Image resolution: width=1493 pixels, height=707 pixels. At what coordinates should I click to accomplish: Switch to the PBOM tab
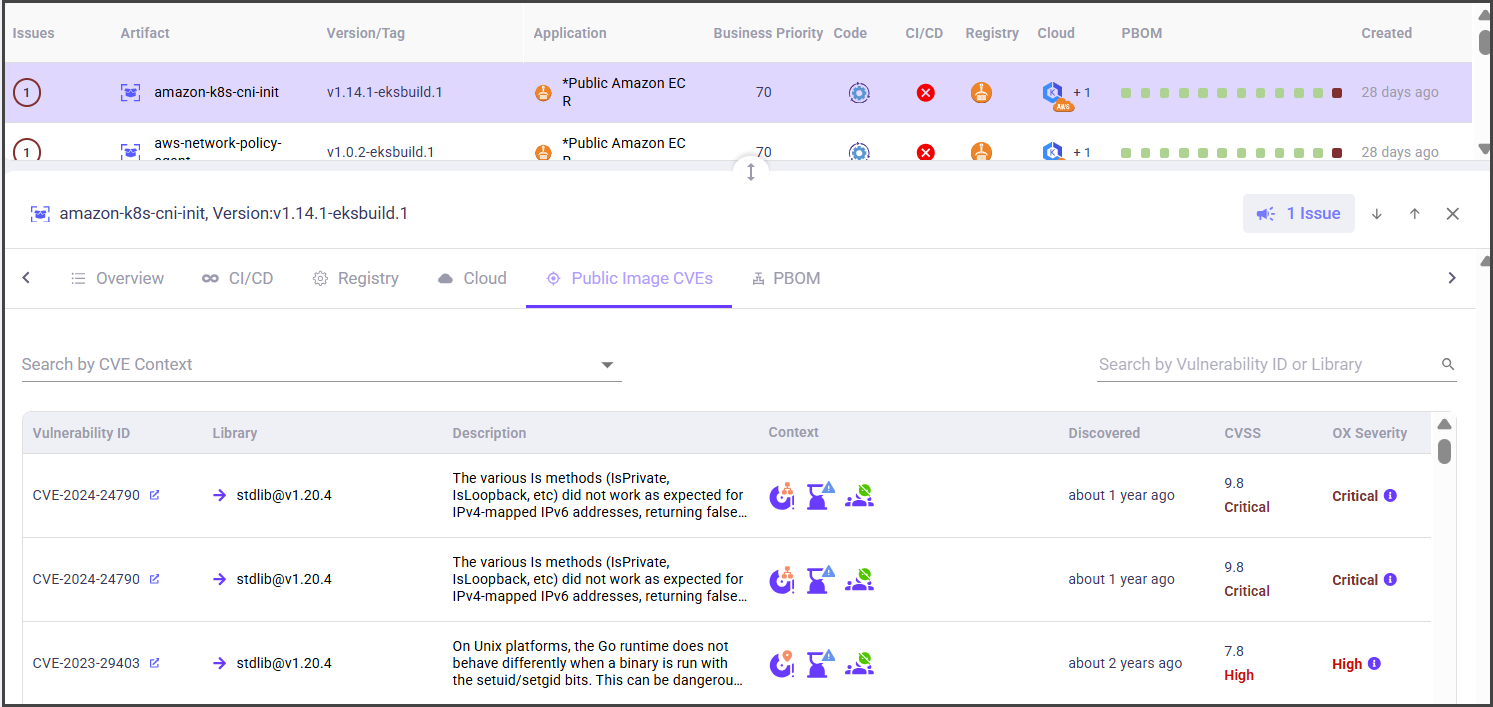click(786, 279)
